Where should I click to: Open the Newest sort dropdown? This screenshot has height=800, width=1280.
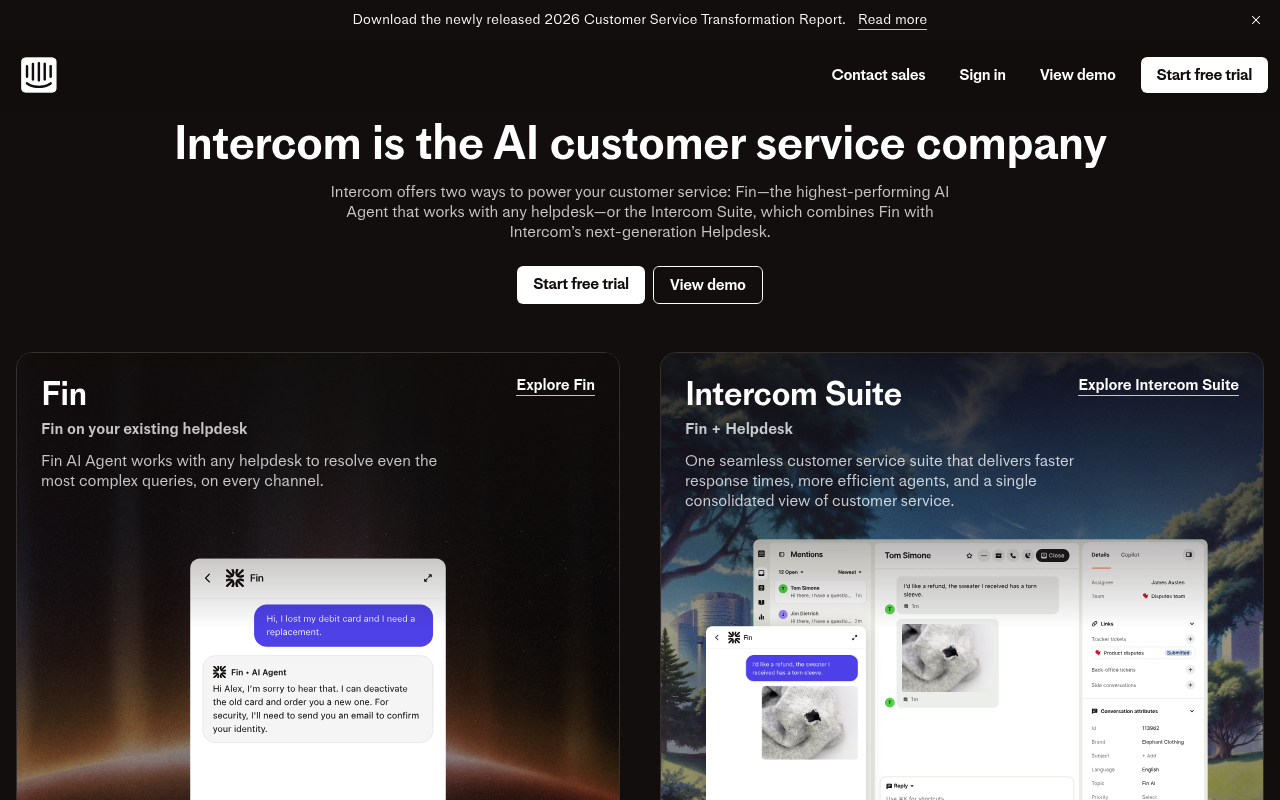pyautogui.click(x=850, y=572)
